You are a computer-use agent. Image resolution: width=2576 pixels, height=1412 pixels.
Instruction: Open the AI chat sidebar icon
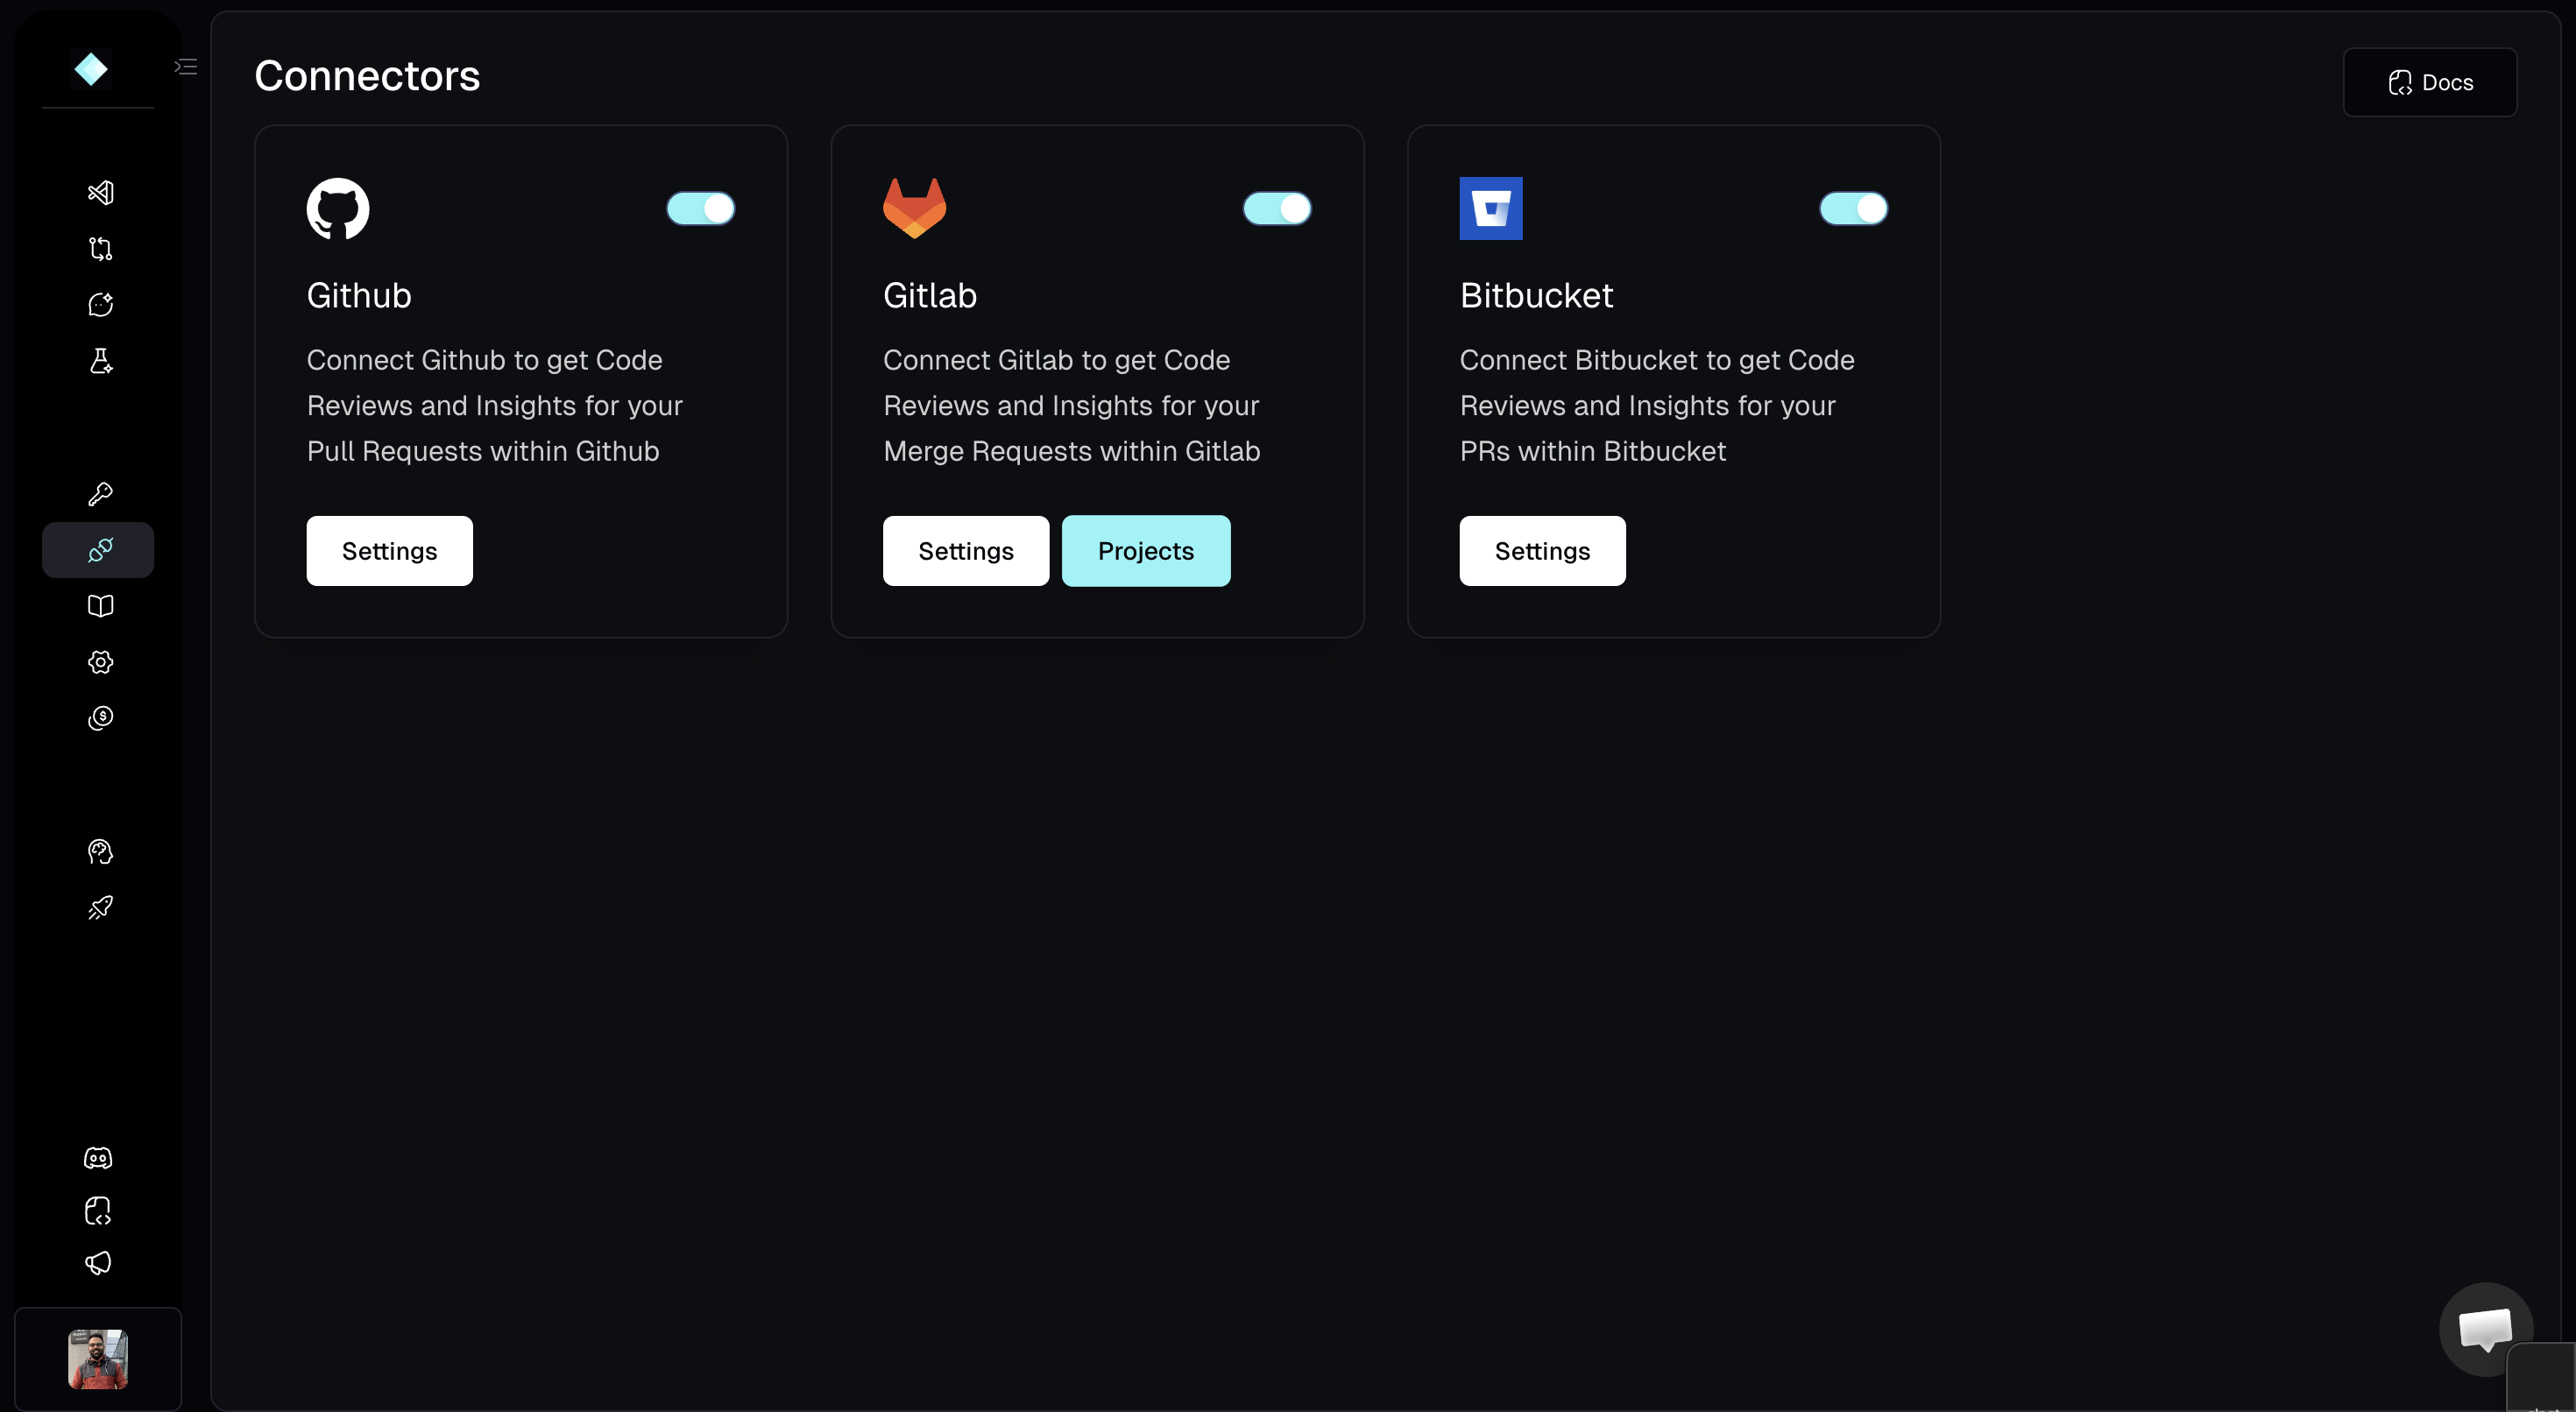click(x=99, y=304)
